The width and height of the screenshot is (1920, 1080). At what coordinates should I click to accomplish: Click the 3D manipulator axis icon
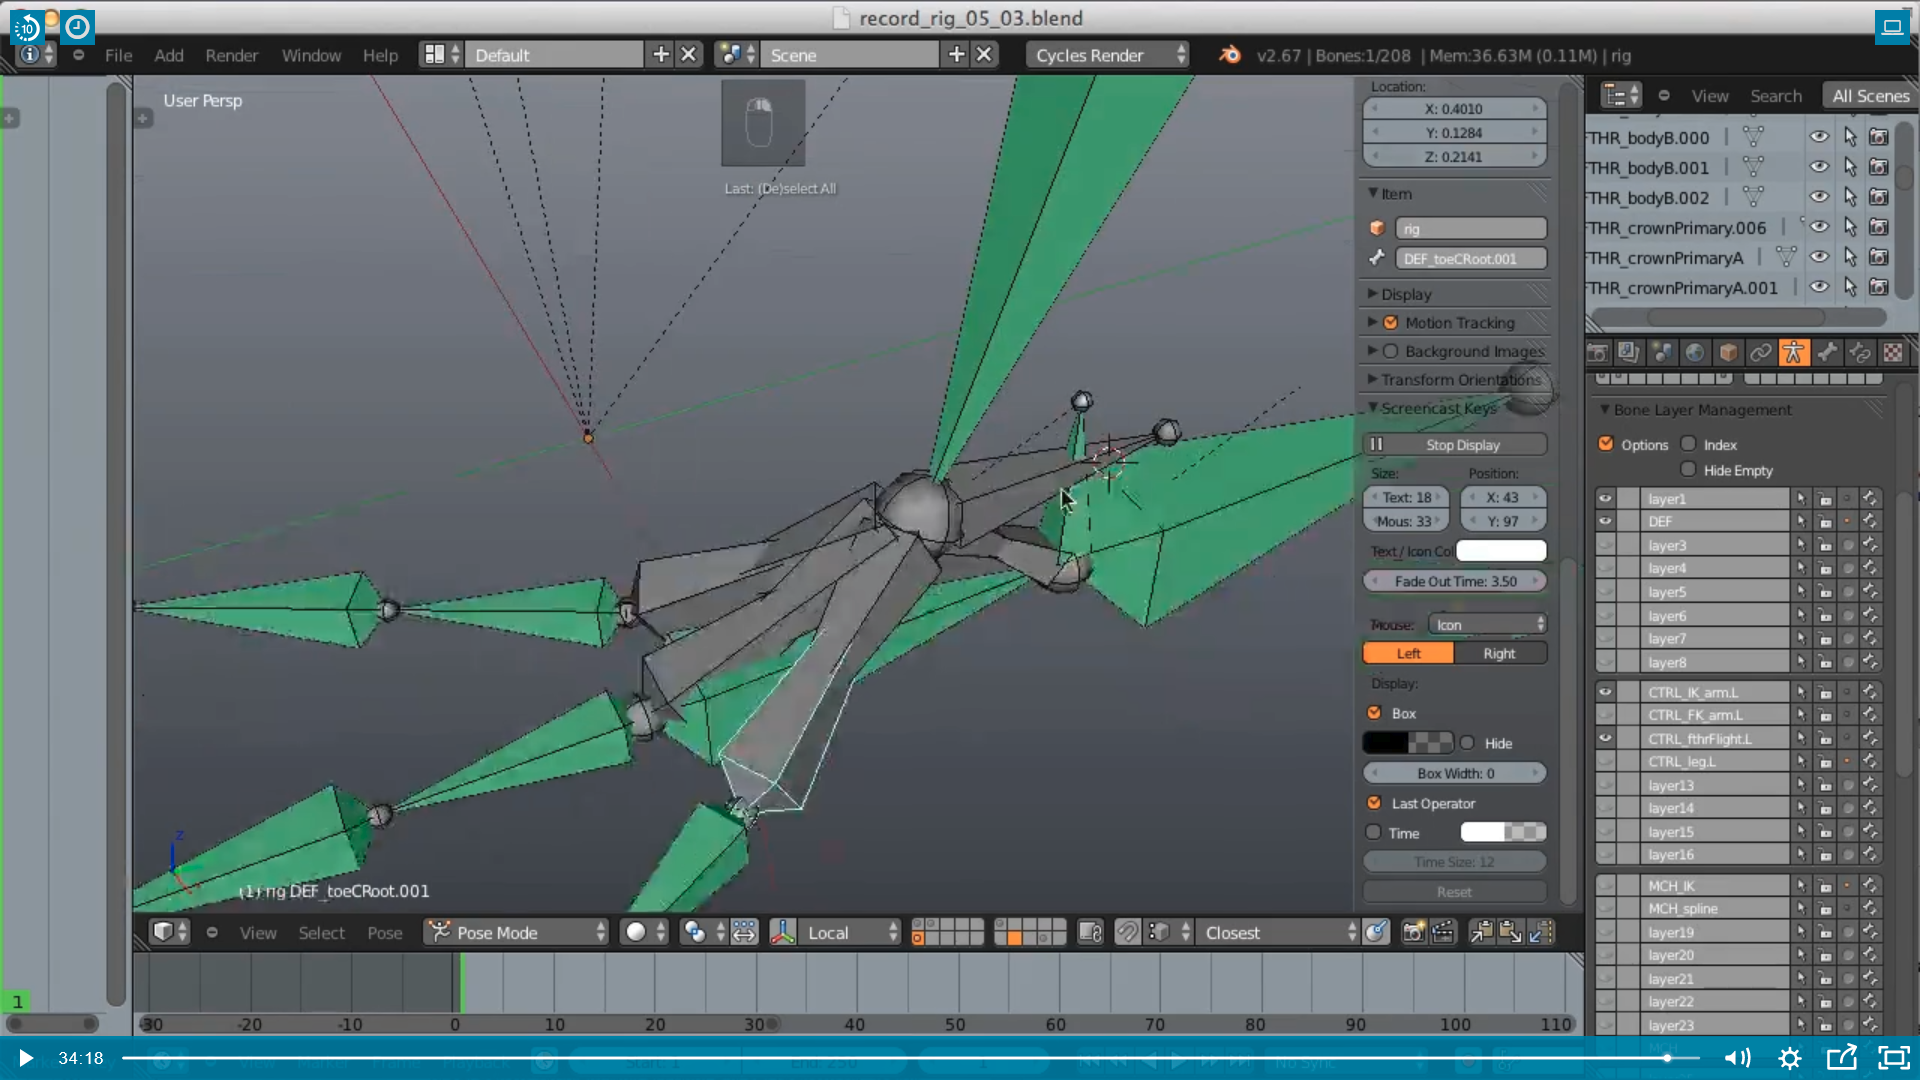click(783, 932)
